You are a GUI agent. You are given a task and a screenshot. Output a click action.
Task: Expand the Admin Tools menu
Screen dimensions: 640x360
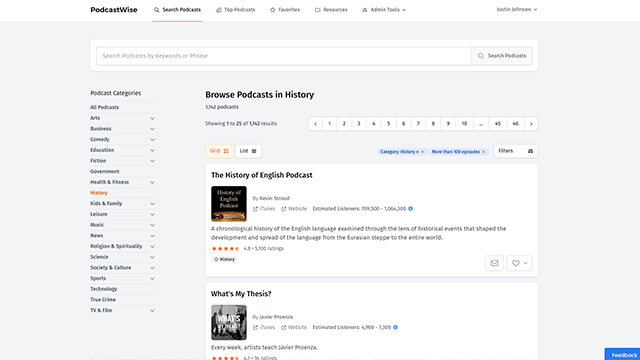[384, 10]
